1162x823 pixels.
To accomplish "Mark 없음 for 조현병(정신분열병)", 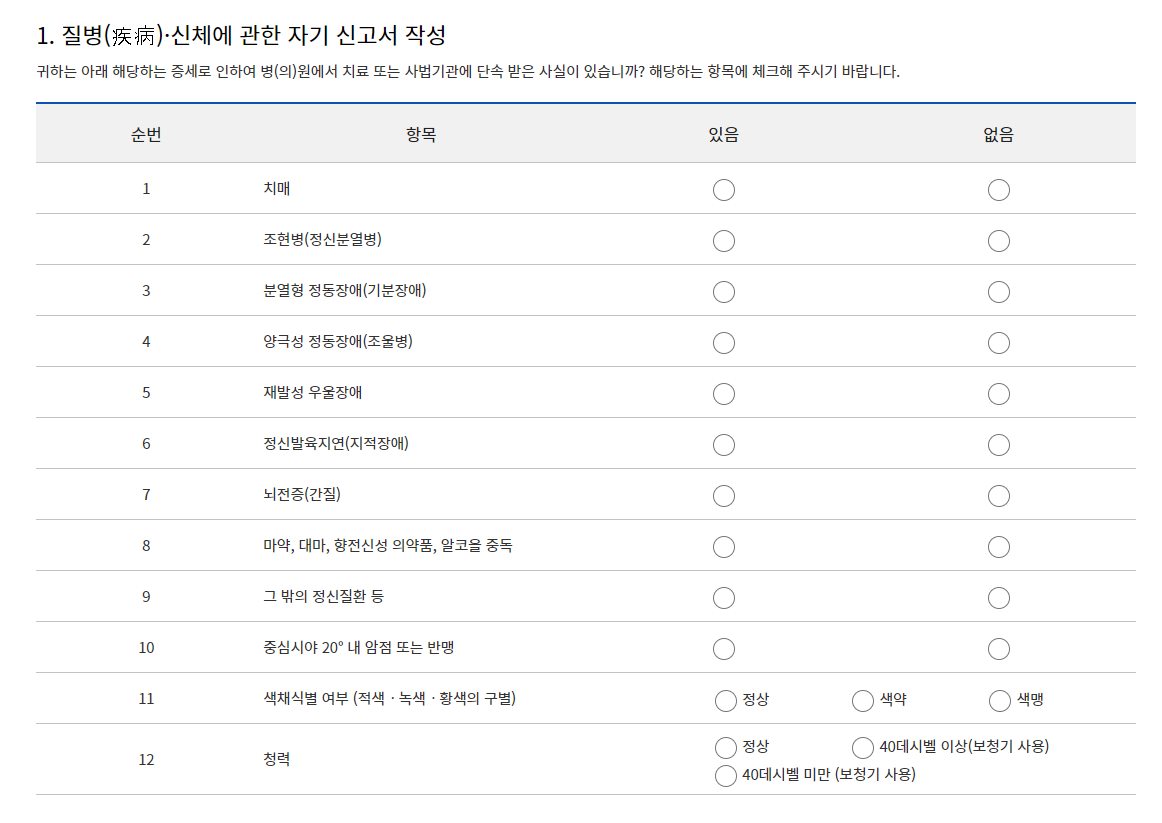I will tap(998, 240).
